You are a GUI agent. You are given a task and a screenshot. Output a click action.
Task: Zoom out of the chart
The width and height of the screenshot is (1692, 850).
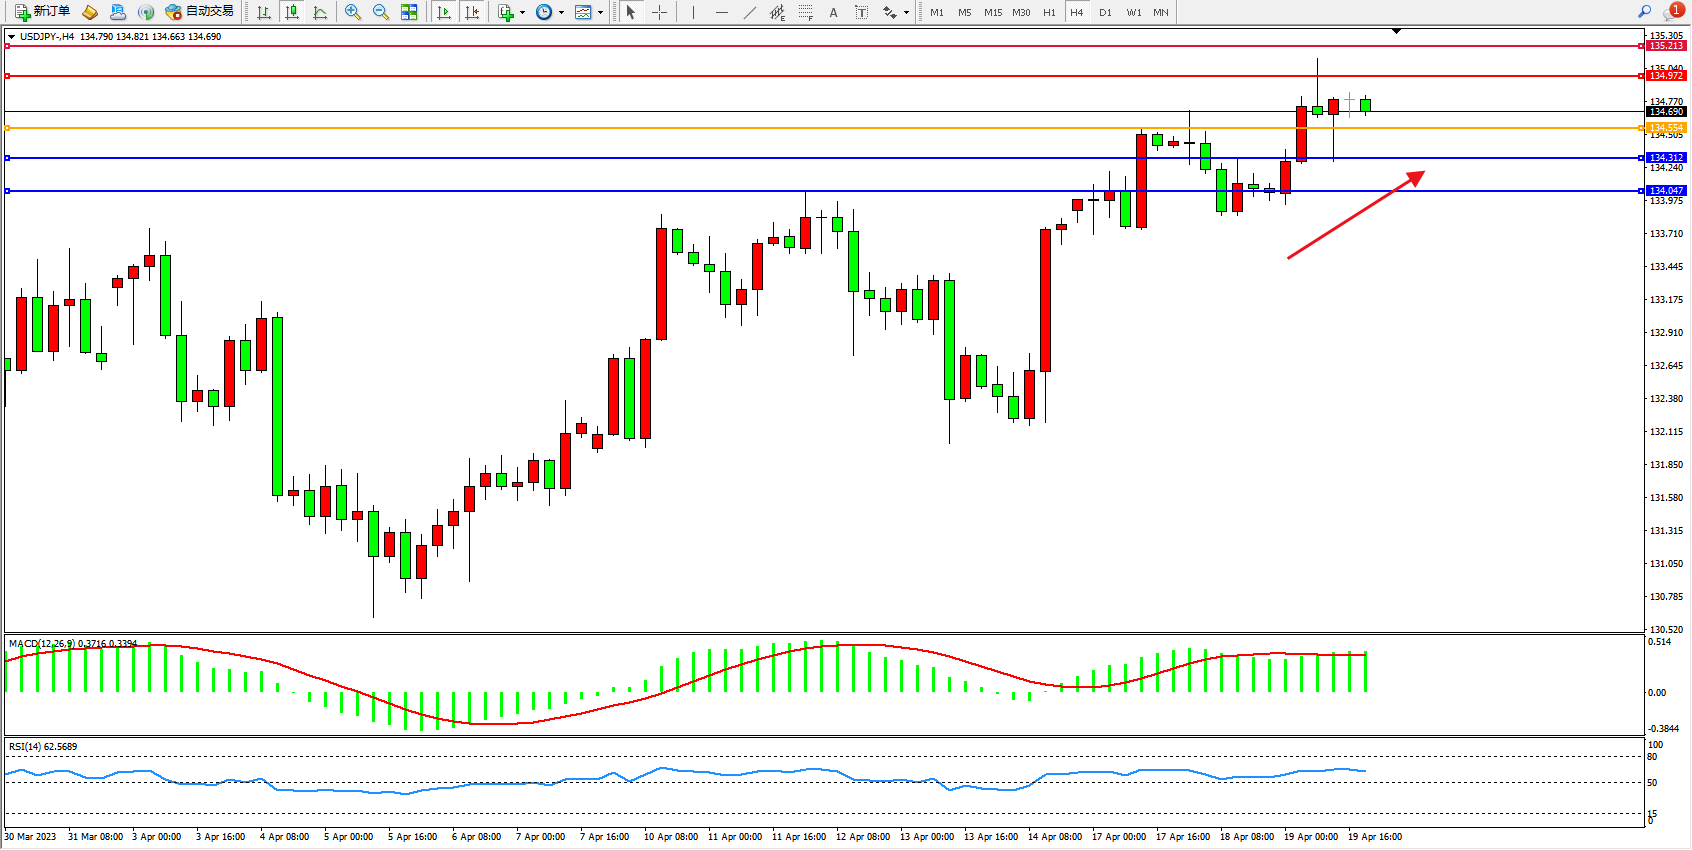point(381,12)
